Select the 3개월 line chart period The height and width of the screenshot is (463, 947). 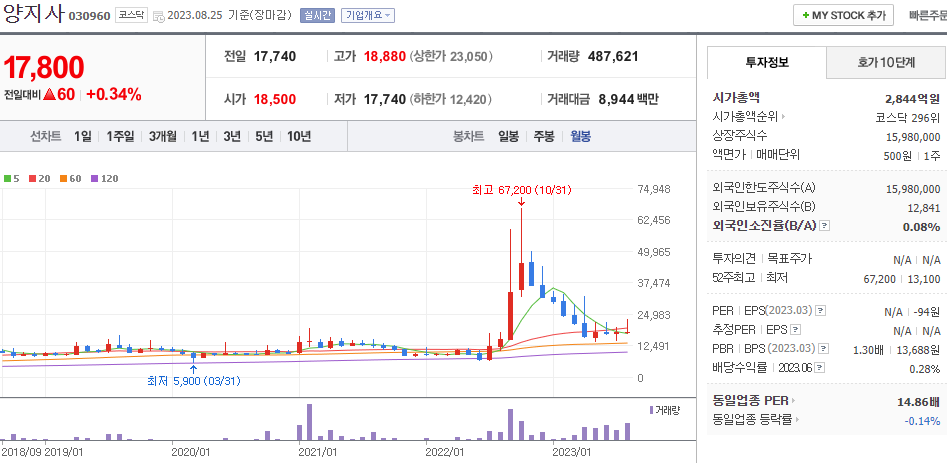pos(162,136)
